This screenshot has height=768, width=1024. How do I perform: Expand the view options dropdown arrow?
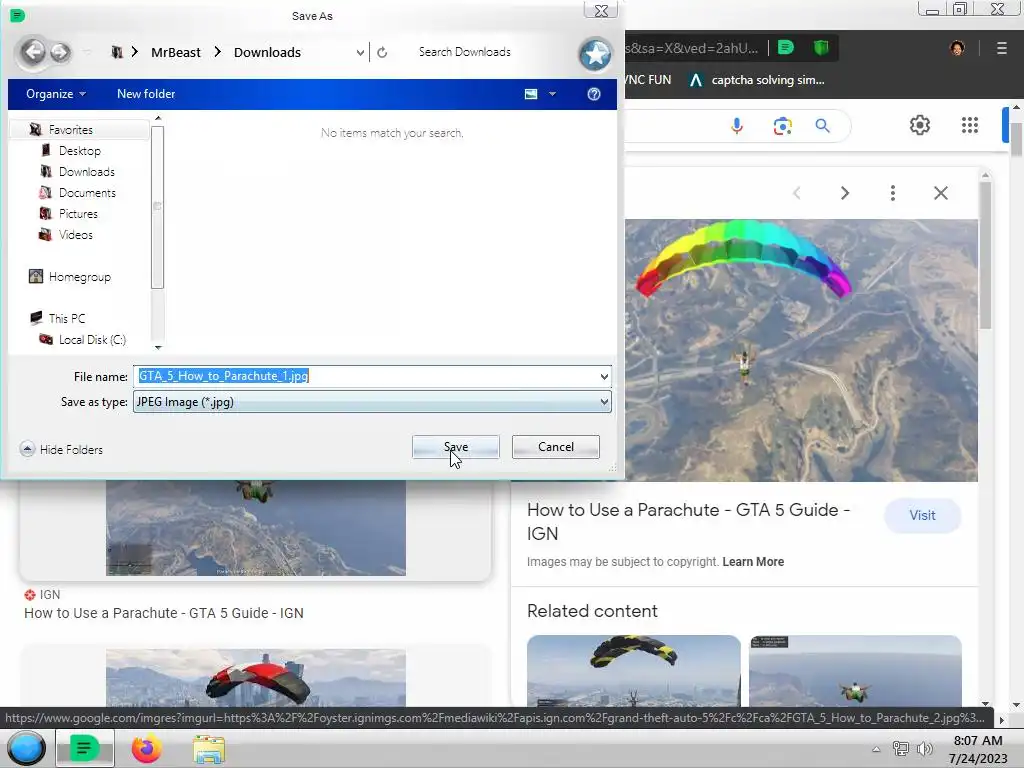point(552,94)
